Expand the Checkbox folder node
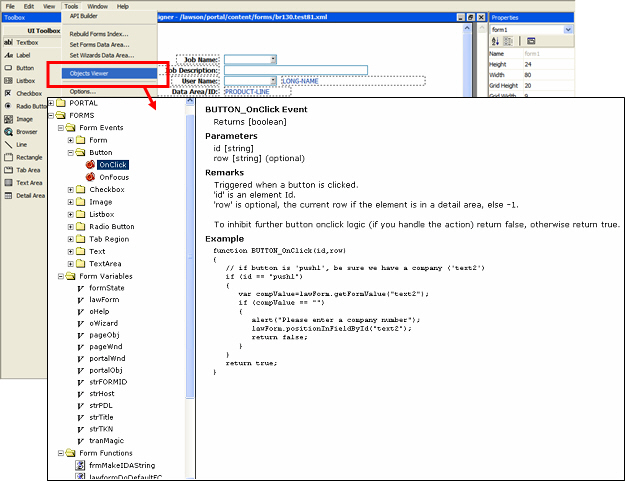The image size is (626, 483). [x=71, y=190]
